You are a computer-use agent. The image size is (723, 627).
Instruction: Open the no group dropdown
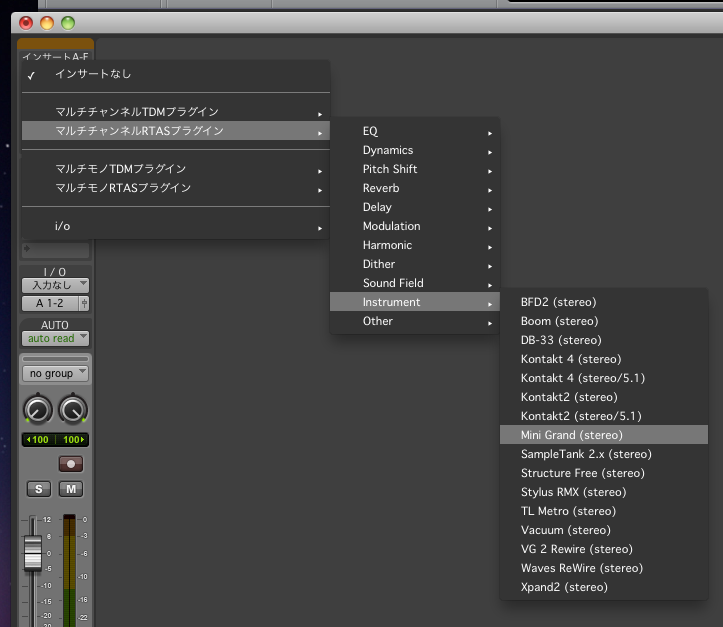pyautogui.click(x=55, y=373)
